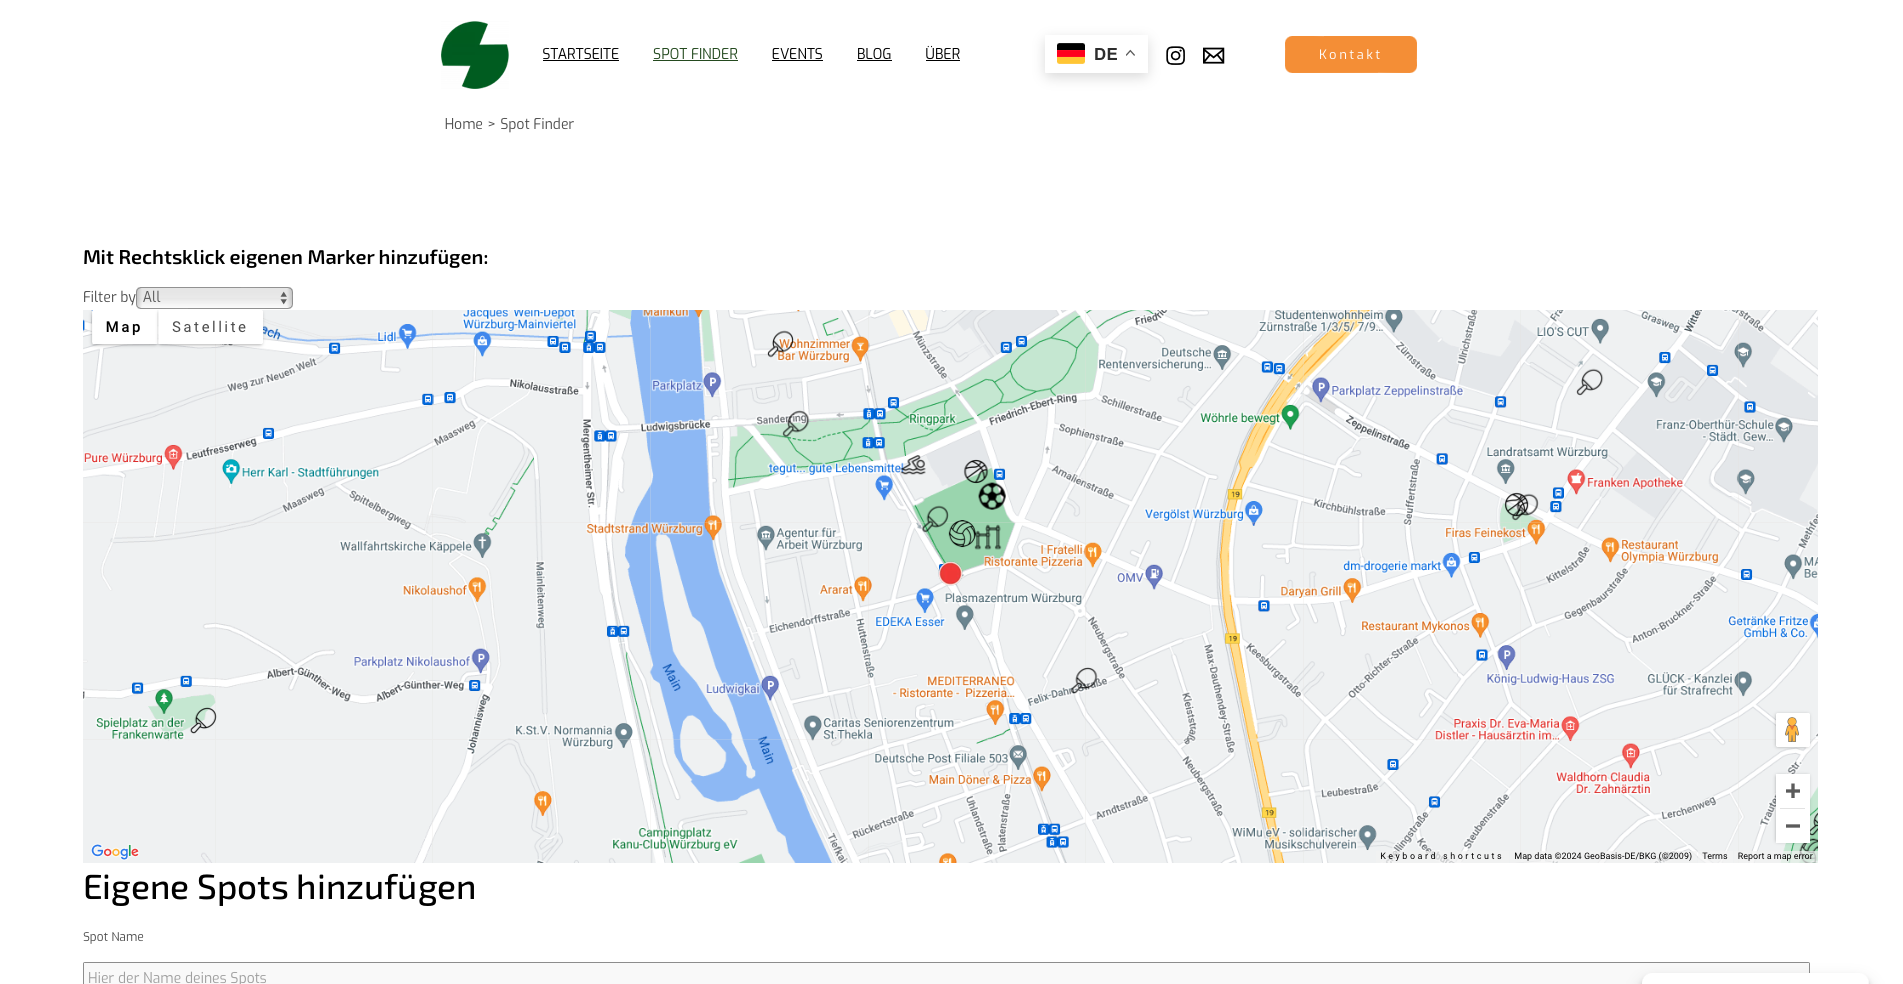Click the Home breadcrumb link
The height and width of the screenshot is (984, 1903).
click(x=463, y=124)
